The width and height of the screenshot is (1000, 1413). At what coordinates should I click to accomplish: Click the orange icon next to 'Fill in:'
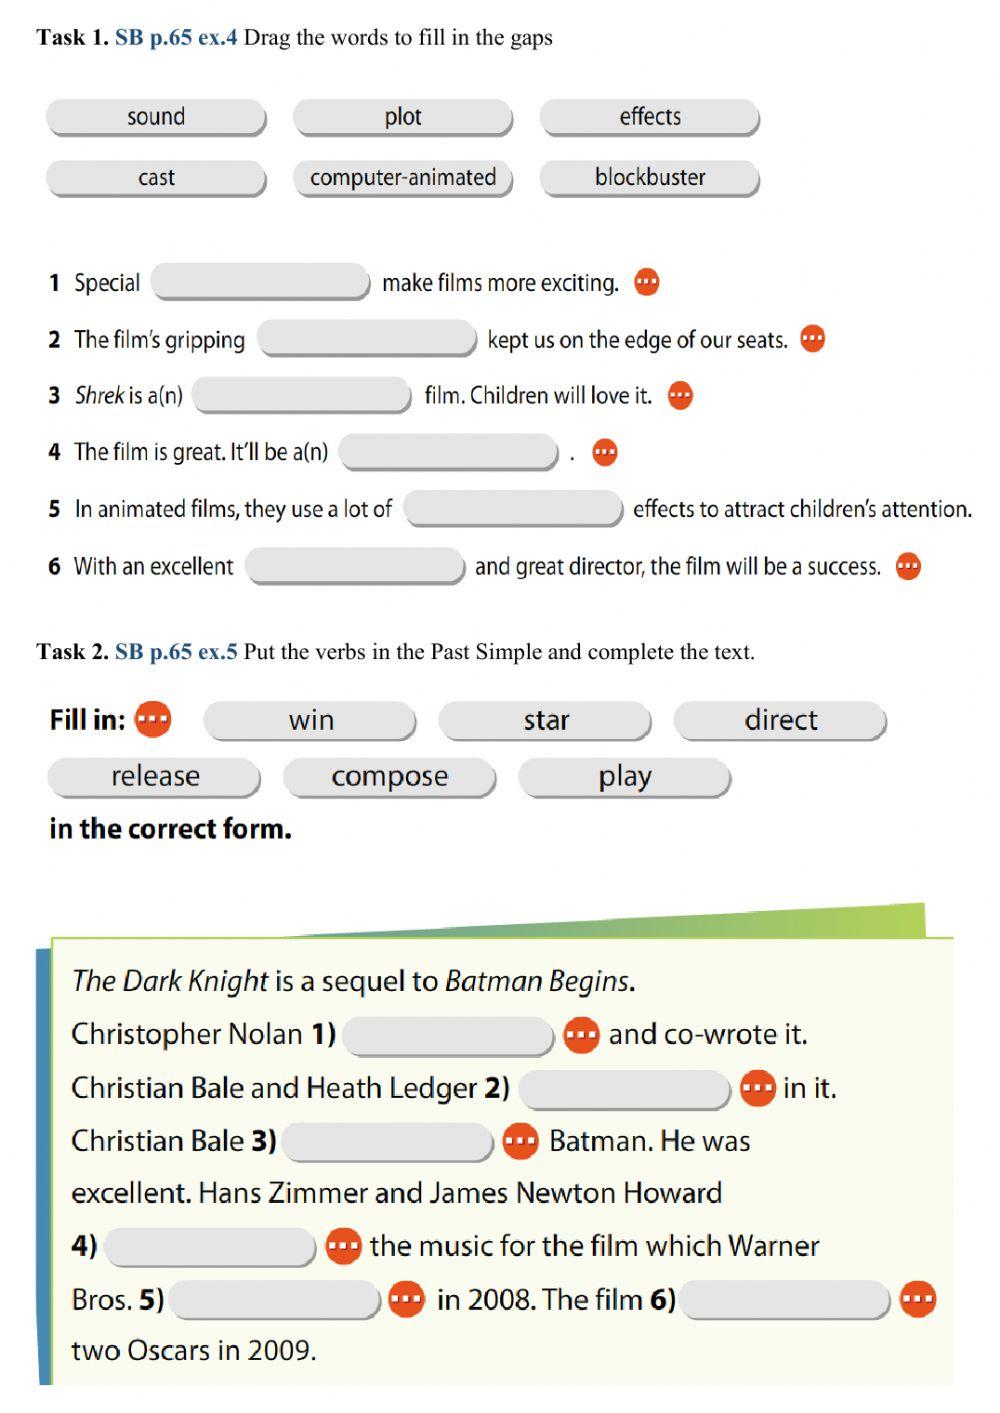[153, 719]
